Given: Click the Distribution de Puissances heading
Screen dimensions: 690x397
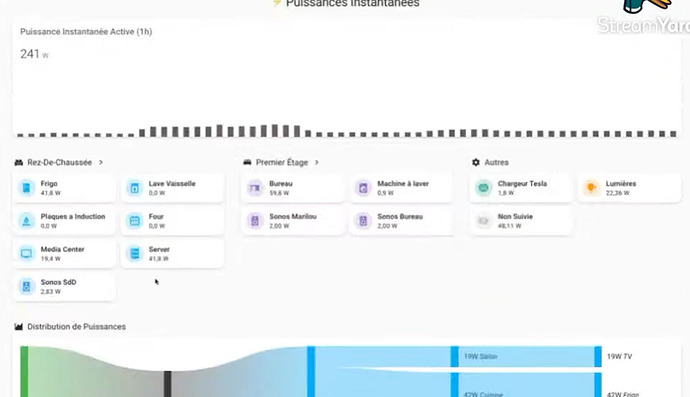Looking at the screenshot, I should pyautogui.click(x=77, y=327).
